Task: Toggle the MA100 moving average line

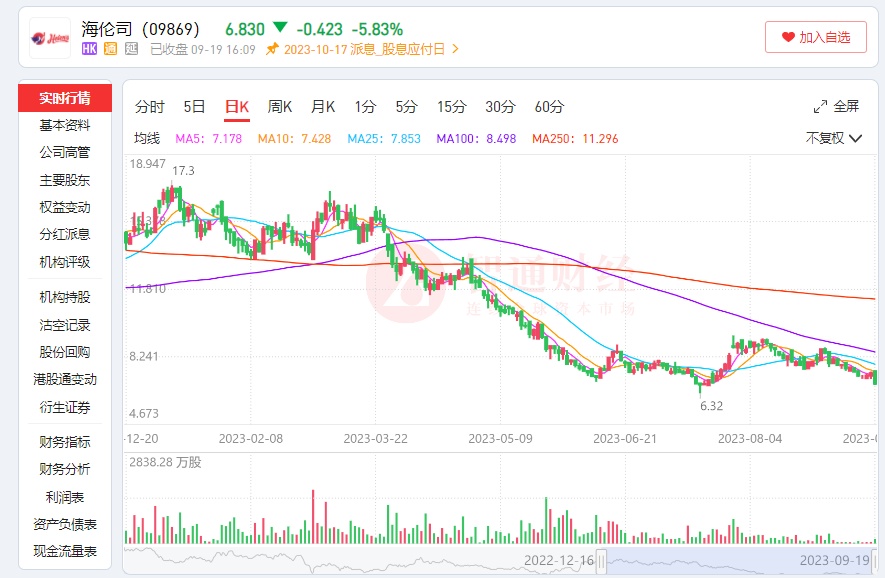Action: point(476,138)
